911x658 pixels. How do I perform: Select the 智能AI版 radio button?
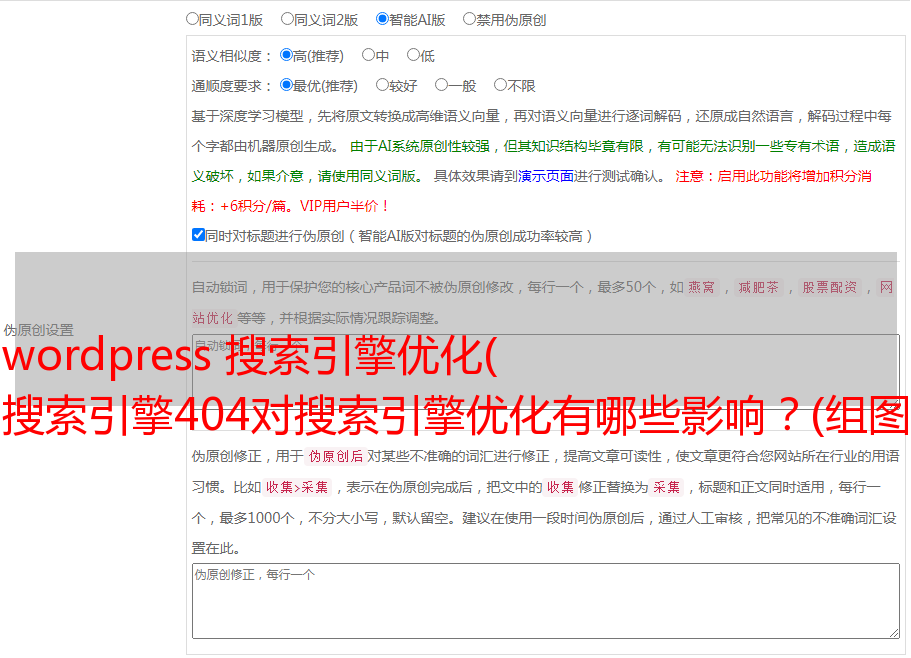pyautogui.click(x=382, y=19)
